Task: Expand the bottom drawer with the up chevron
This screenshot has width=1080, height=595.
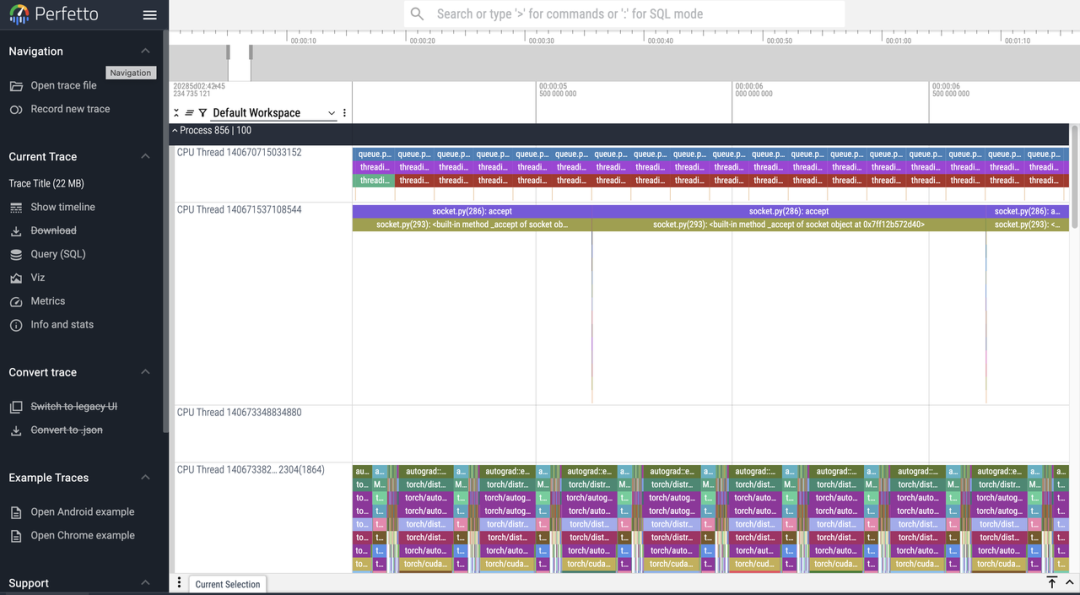Action: click(1069, 583)
